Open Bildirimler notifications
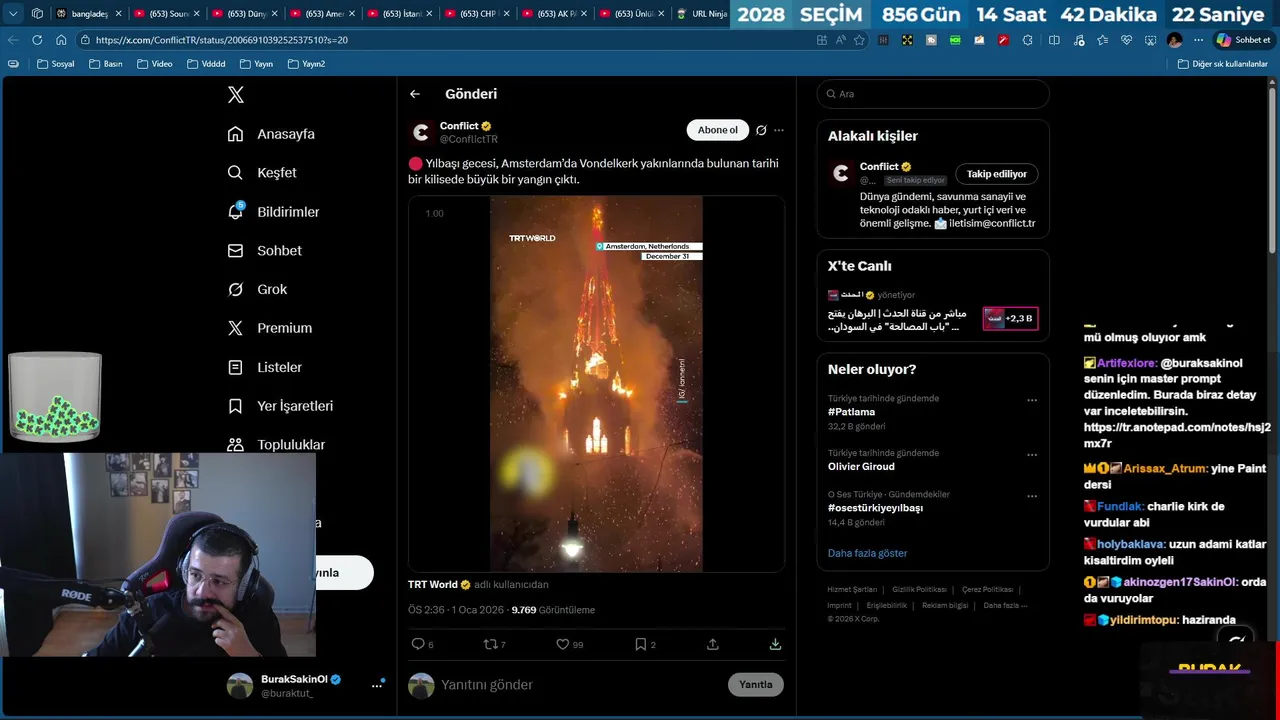 tap(273, 212)
